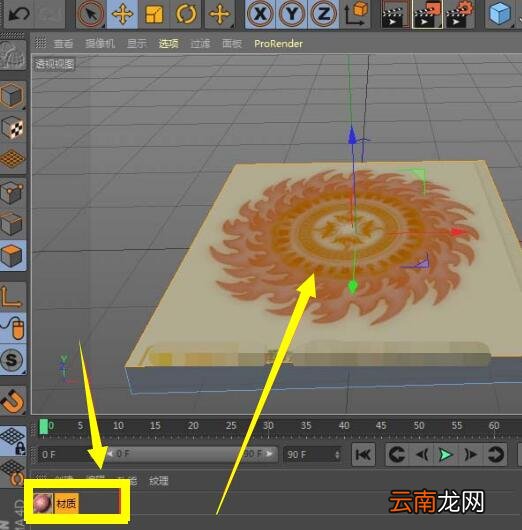Open Render Settings clapperboard with gear
This screenshot has width=522, height=530.
click(459, 15)
